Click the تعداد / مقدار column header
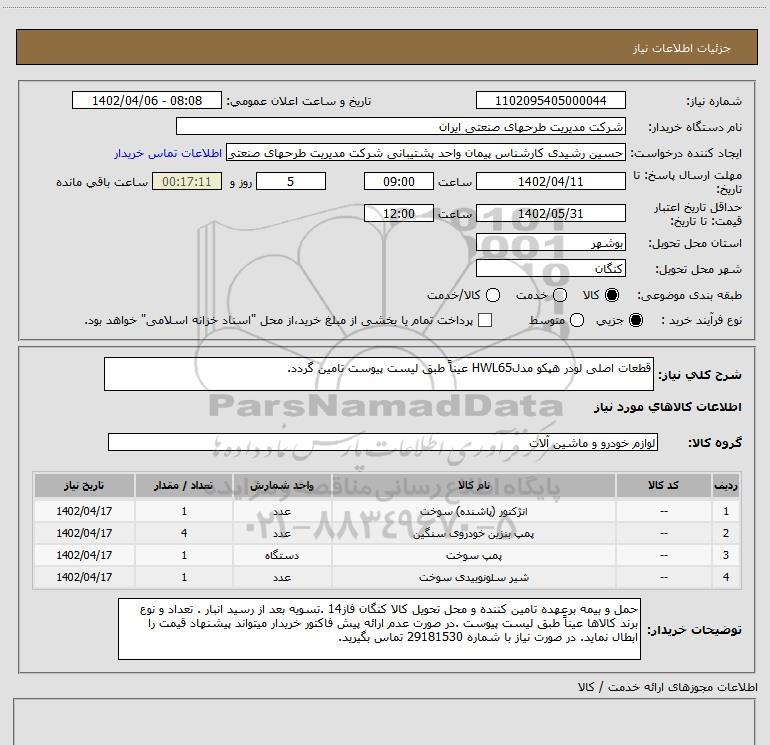 coord(184,485)
